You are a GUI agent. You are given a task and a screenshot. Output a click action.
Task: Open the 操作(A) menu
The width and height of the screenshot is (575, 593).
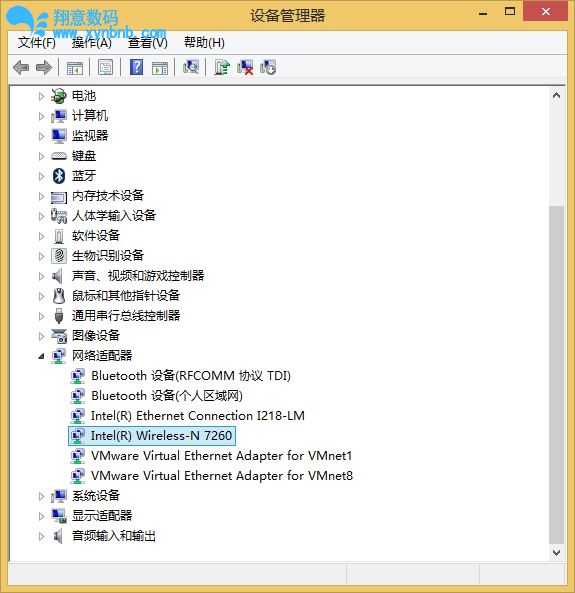coord(92,42)
